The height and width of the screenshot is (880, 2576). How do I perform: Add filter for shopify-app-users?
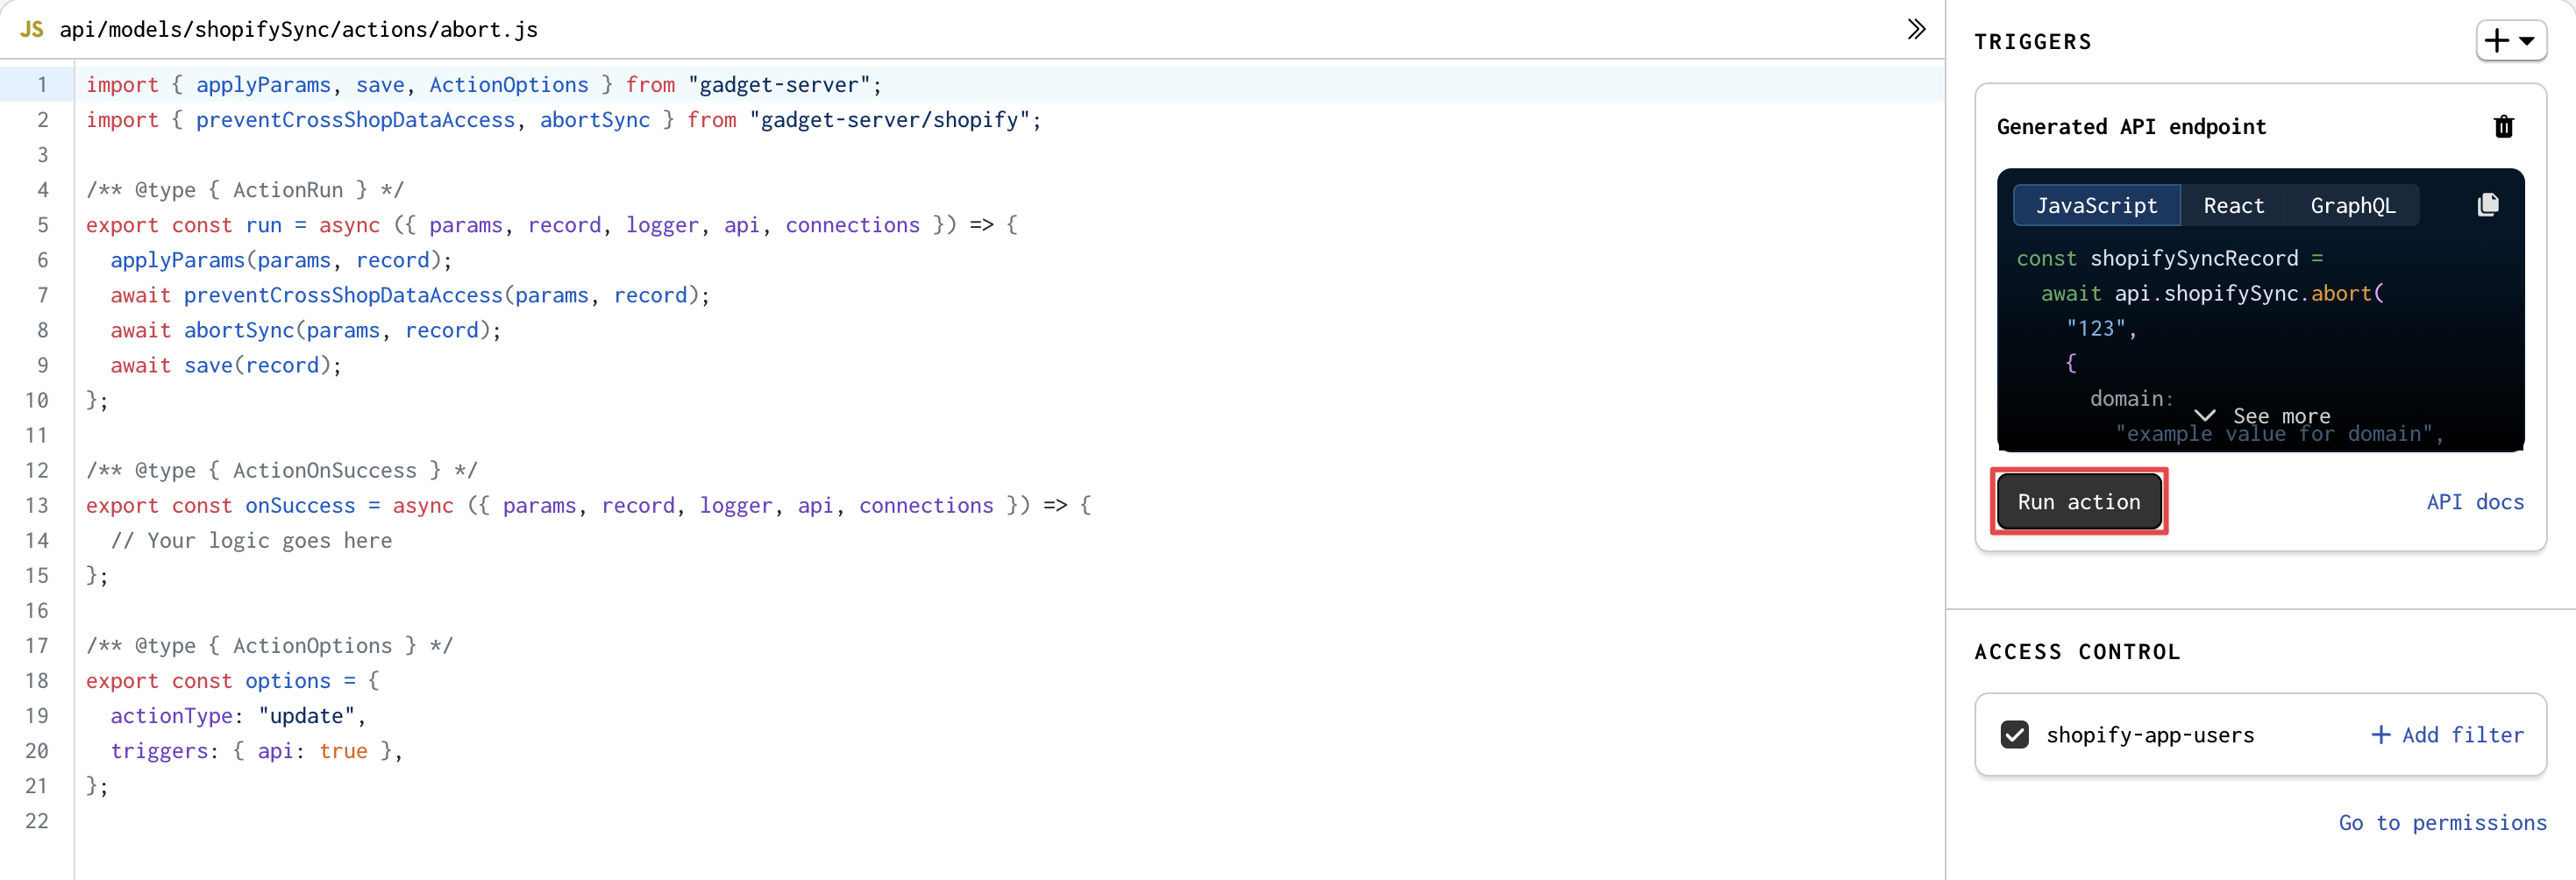pyautogui.click(x=2447, y=735)
